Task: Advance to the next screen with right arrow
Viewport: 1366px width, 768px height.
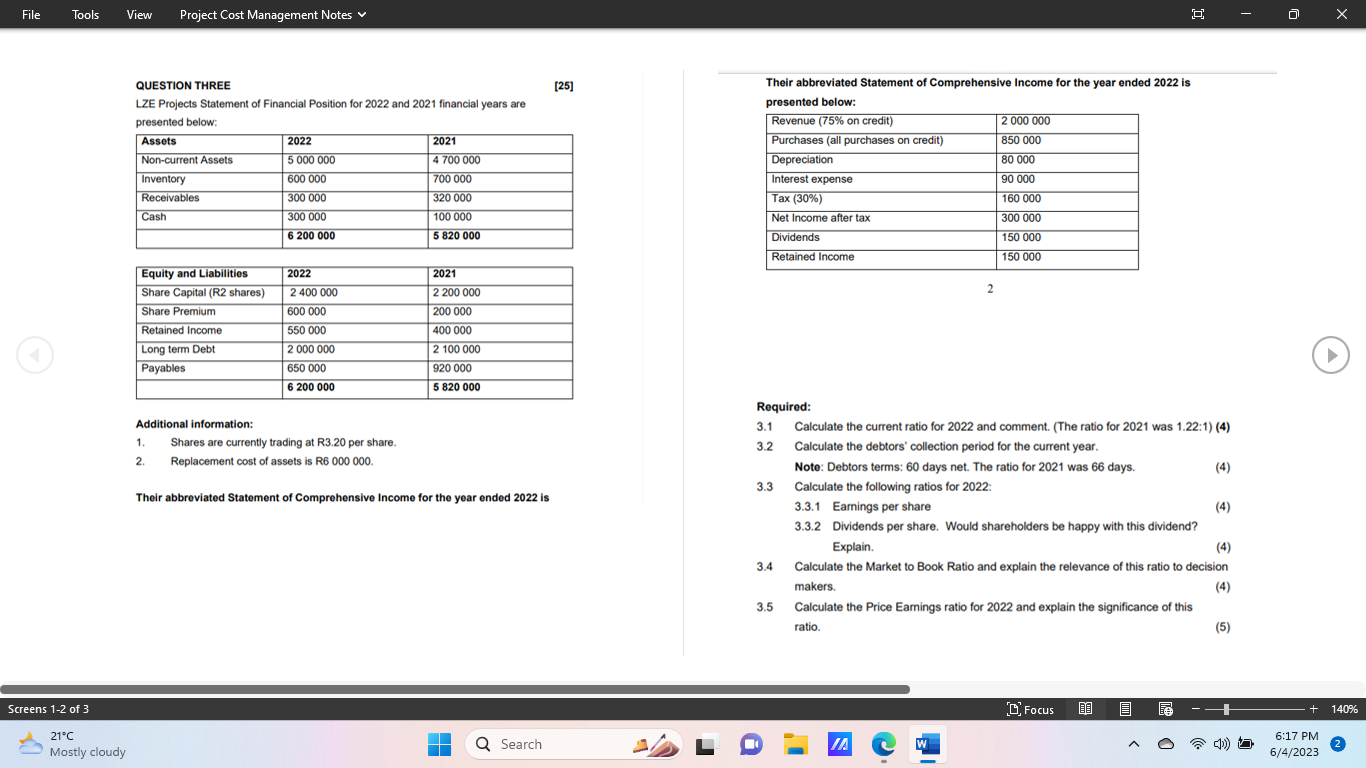Action: coord(1330,355)
